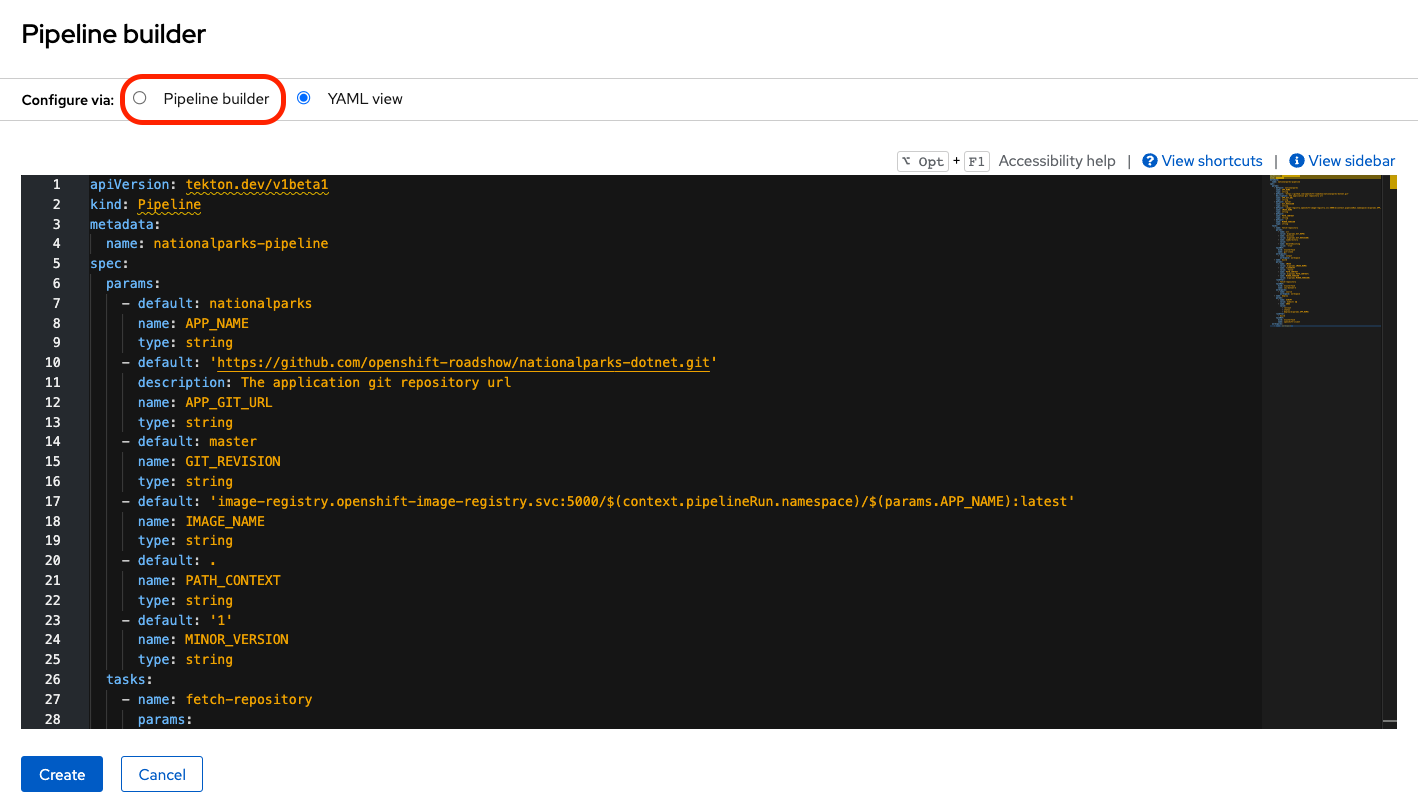
Task: Click the GIT_REVISION parameter name
Action: coord(233,462)
